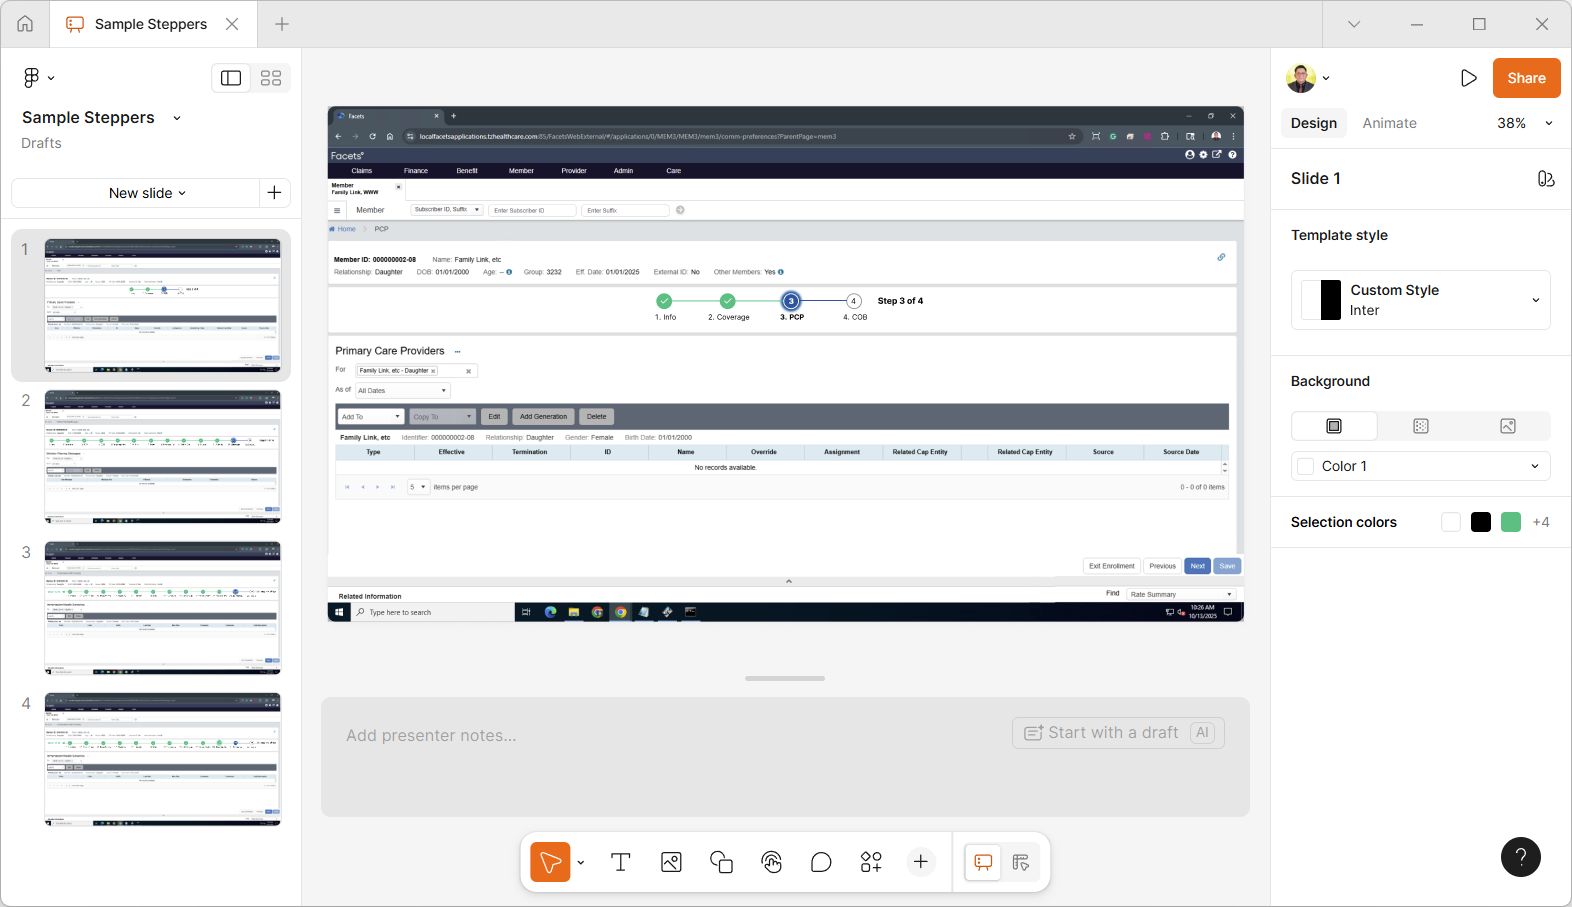Screen dimensions: 1572x907
Task: Select the green selection color swatch
Action: [x=1511, y=522]
